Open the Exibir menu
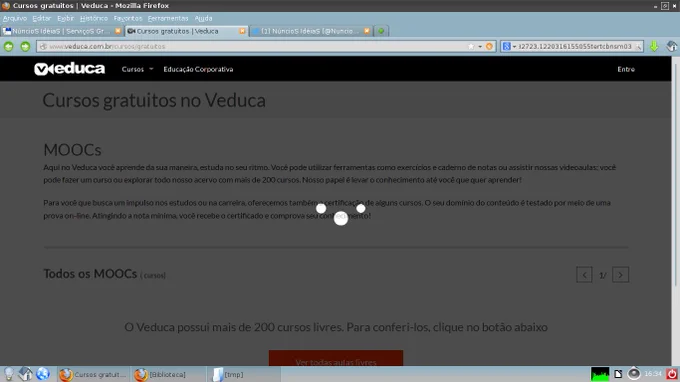The image size is (680, 382). [x=65, y=18]
